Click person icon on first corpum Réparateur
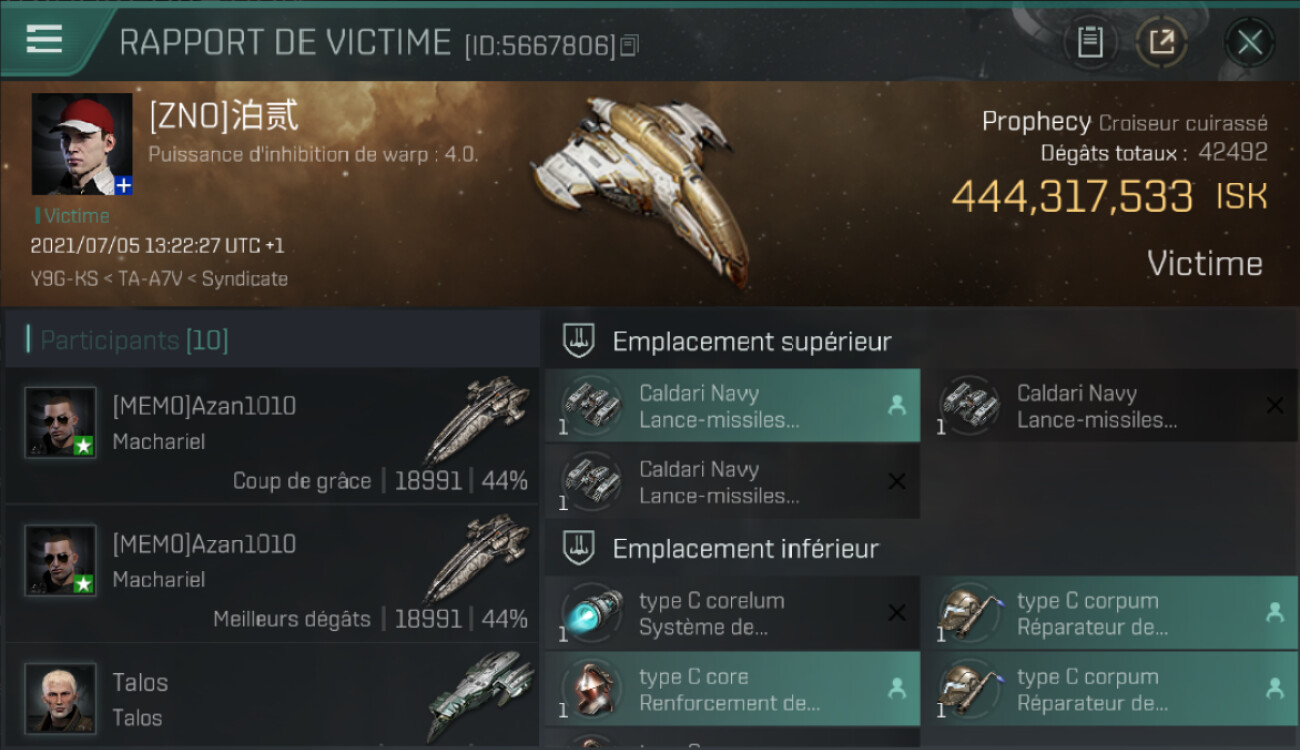Screen dimensions: 1300x750 (1274, 613)
